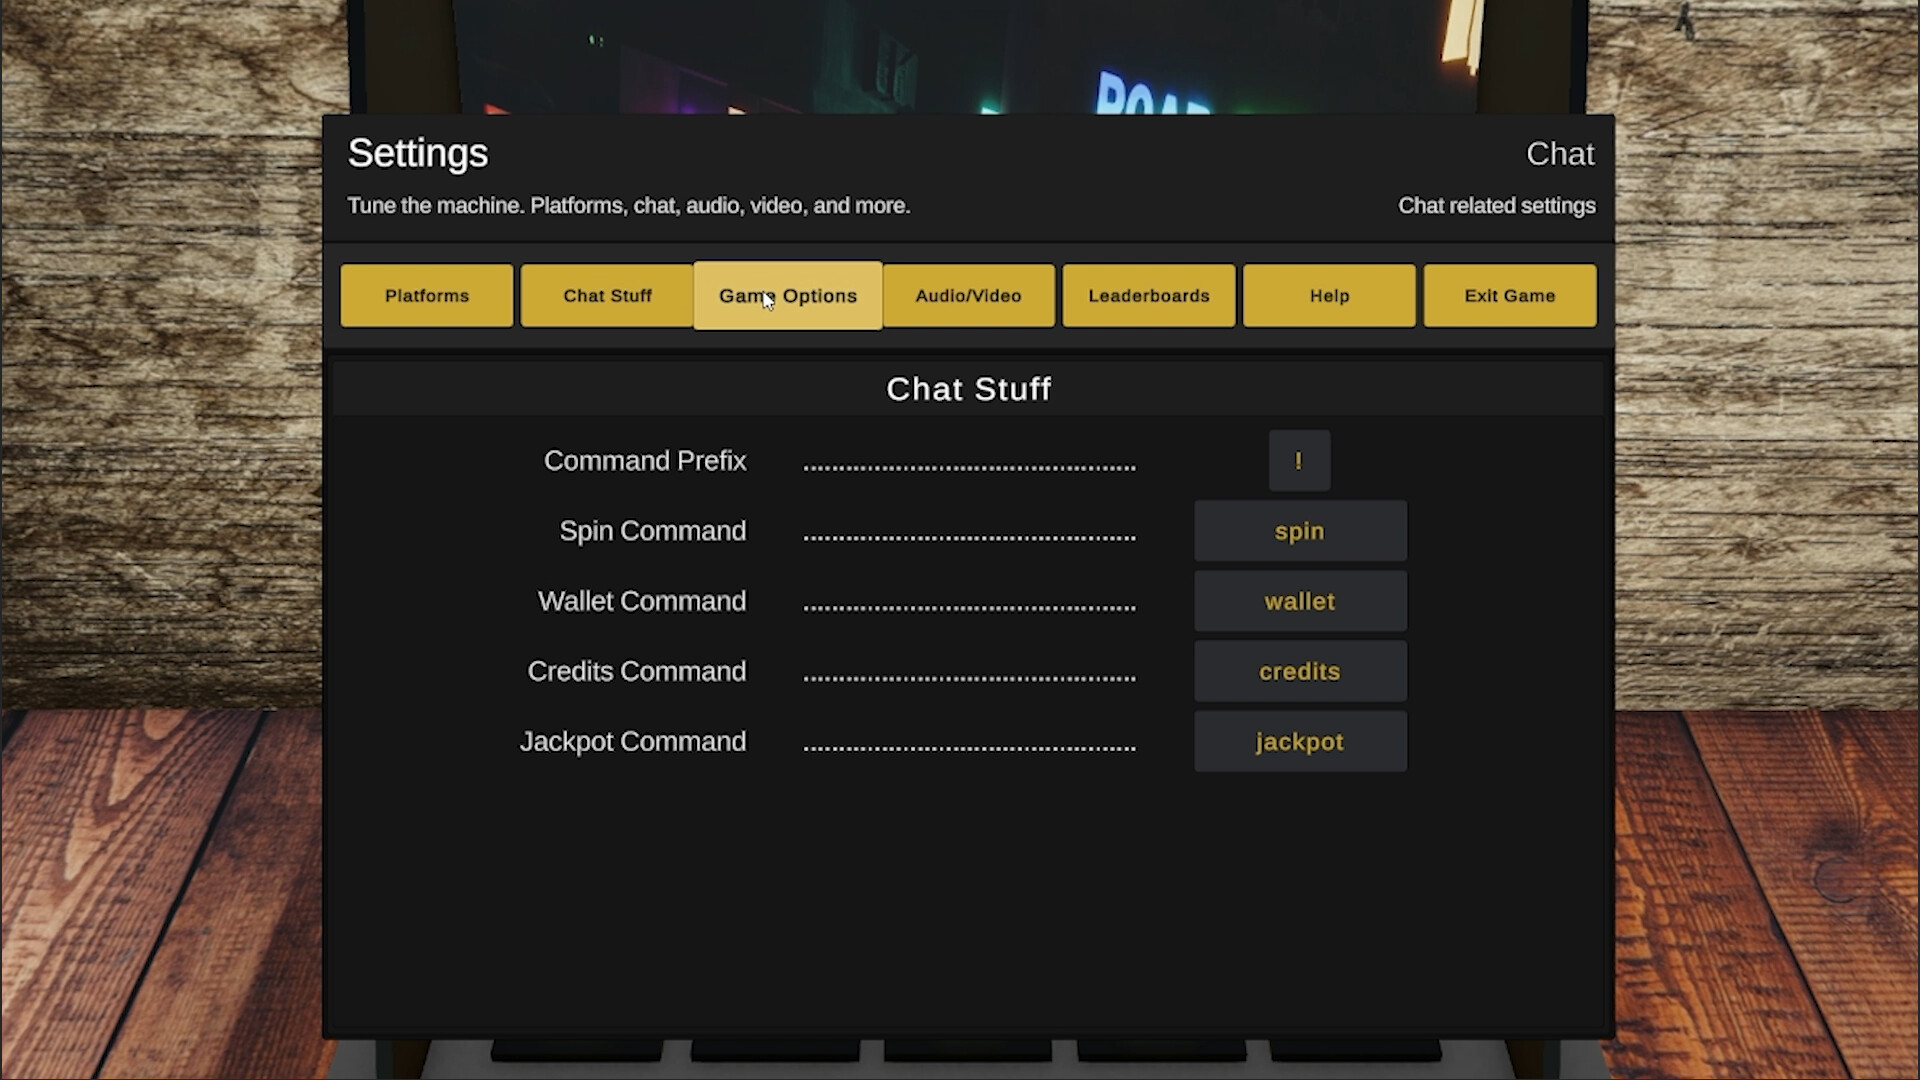Click the Spin Command label
This screenshot has width=1920, height=1080.
(652, 531)
